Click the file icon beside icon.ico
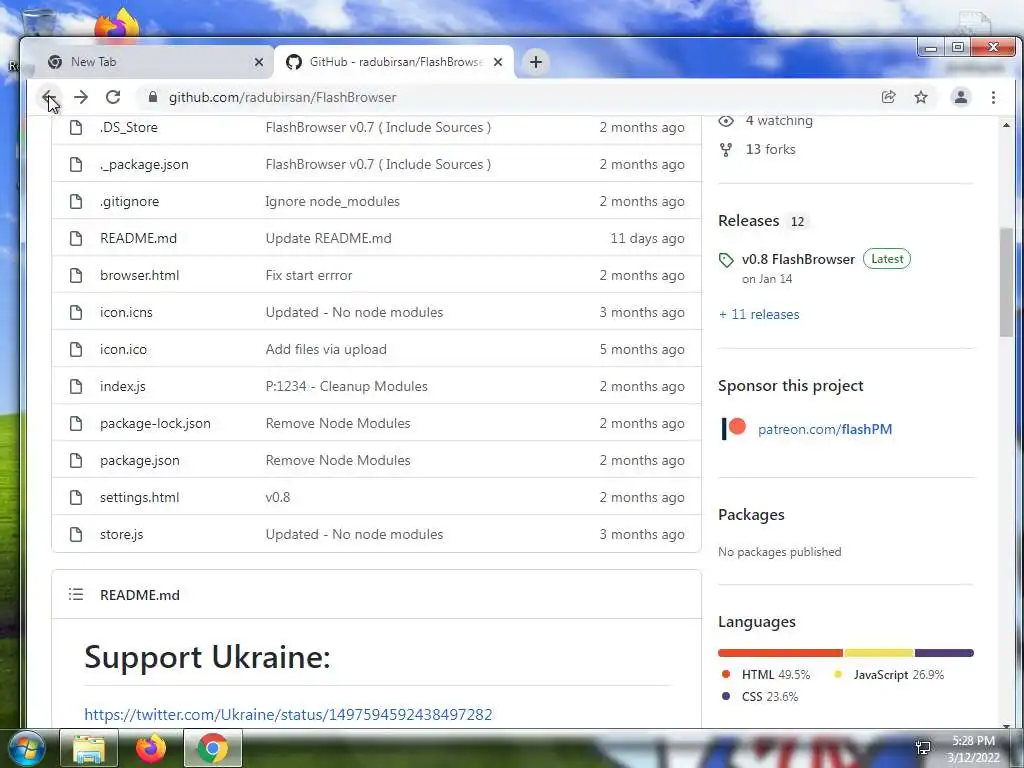Image resolution: width=1024 pixels, height=768 pixels. coord(76,349)
